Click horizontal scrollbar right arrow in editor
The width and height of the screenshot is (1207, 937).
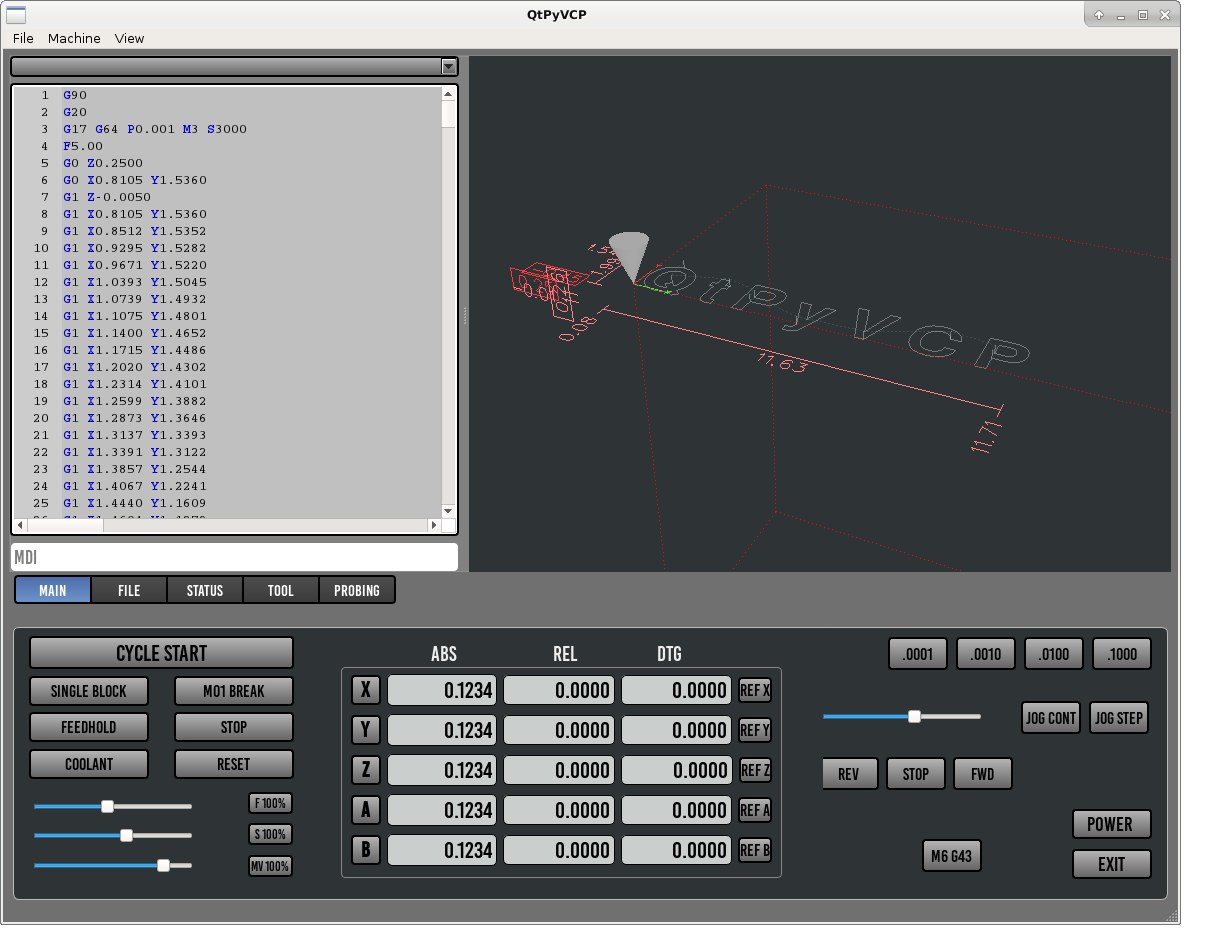434,525
